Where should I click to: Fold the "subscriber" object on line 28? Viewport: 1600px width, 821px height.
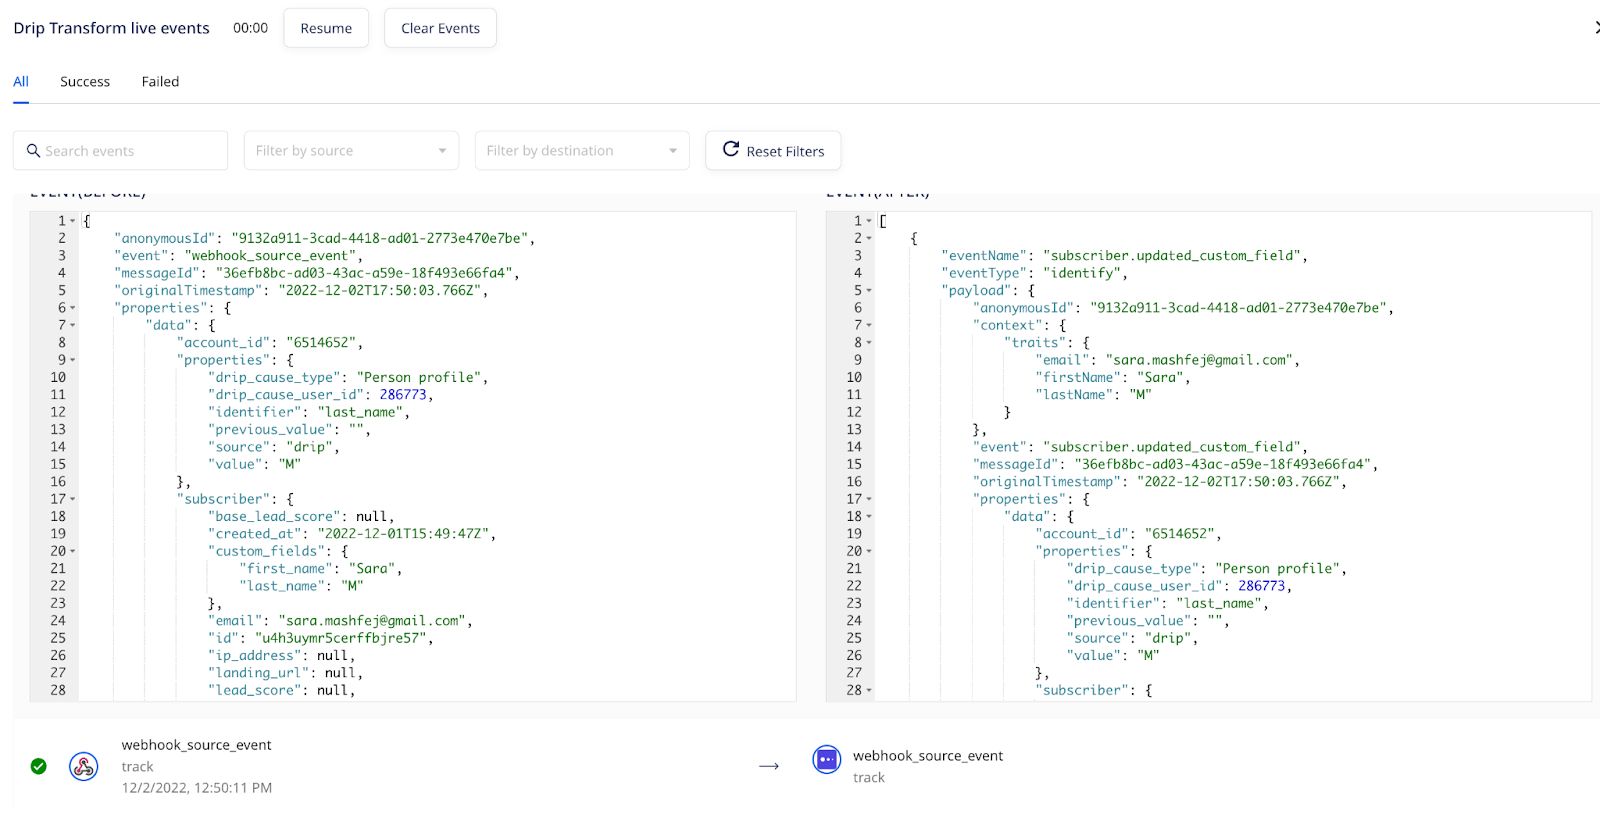(869, 690)
